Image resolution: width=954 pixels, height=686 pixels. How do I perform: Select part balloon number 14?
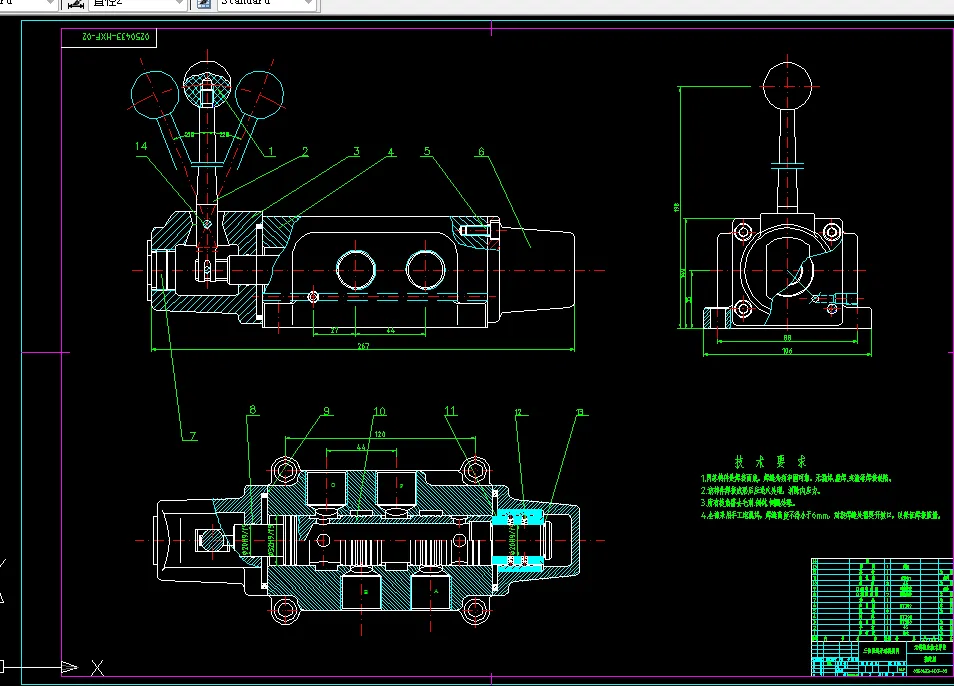point(141,146)
